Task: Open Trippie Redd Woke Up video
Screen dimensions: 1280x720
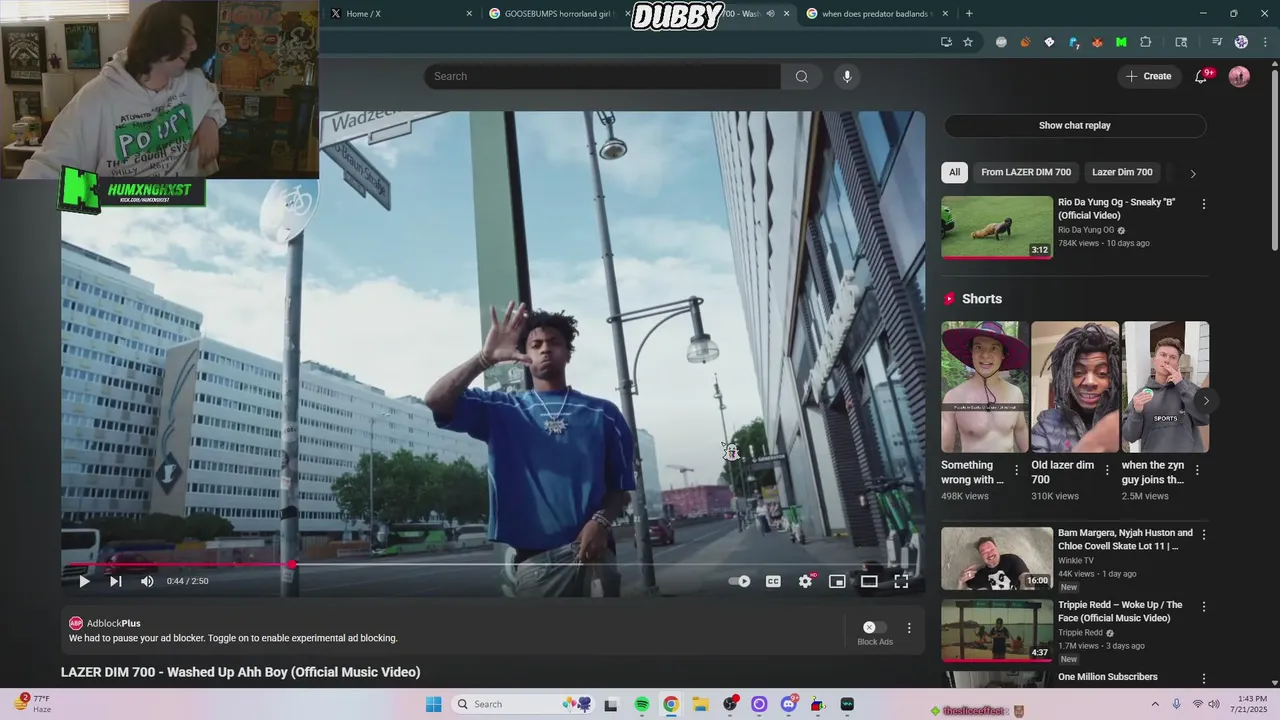Action: [997, 630]
